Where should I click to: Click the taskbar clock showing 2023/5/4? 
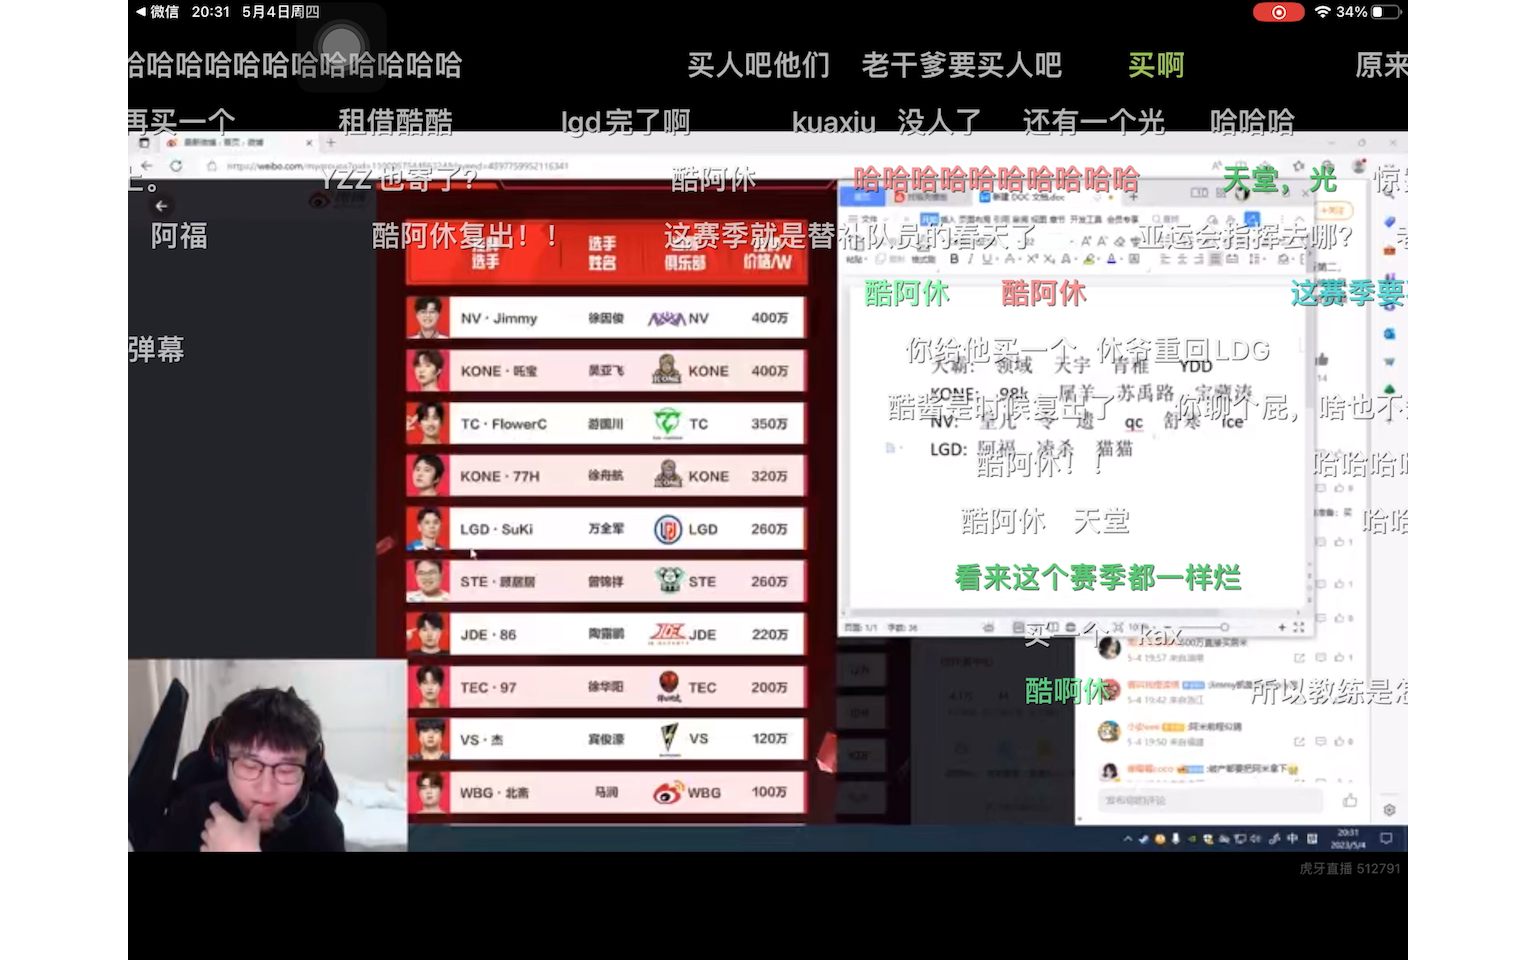tap(1348, 838)
